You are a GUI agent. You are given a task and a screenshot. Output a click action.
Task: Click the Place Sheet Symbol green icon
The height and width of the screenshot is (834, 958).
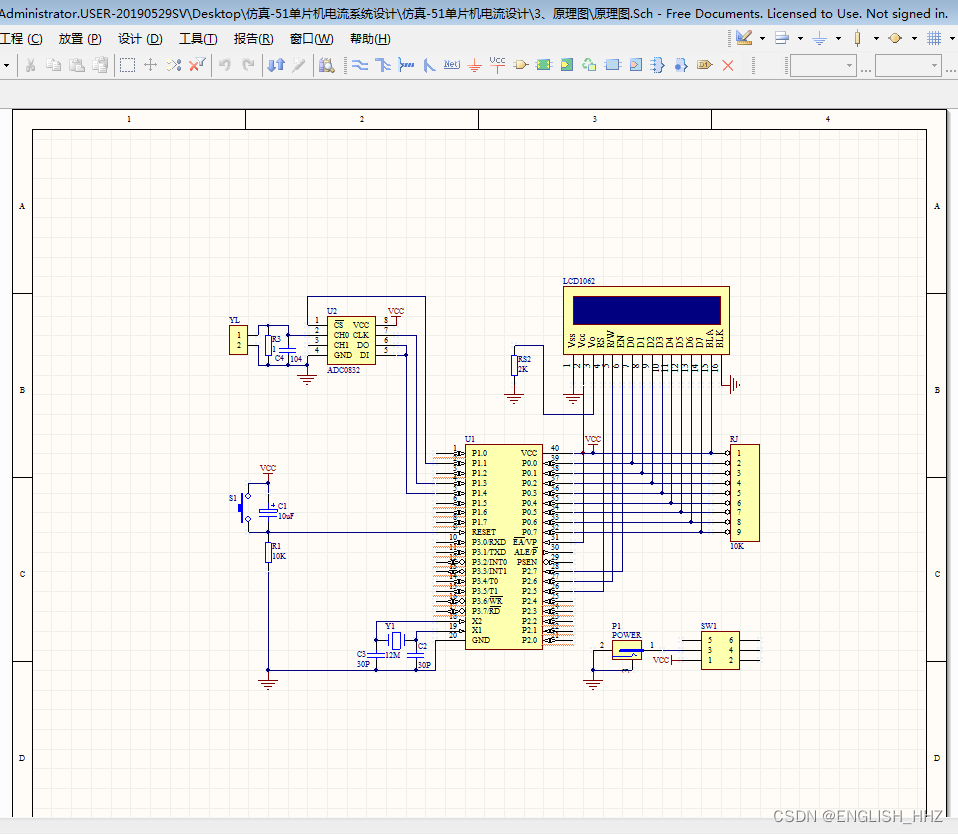(544, 65)
